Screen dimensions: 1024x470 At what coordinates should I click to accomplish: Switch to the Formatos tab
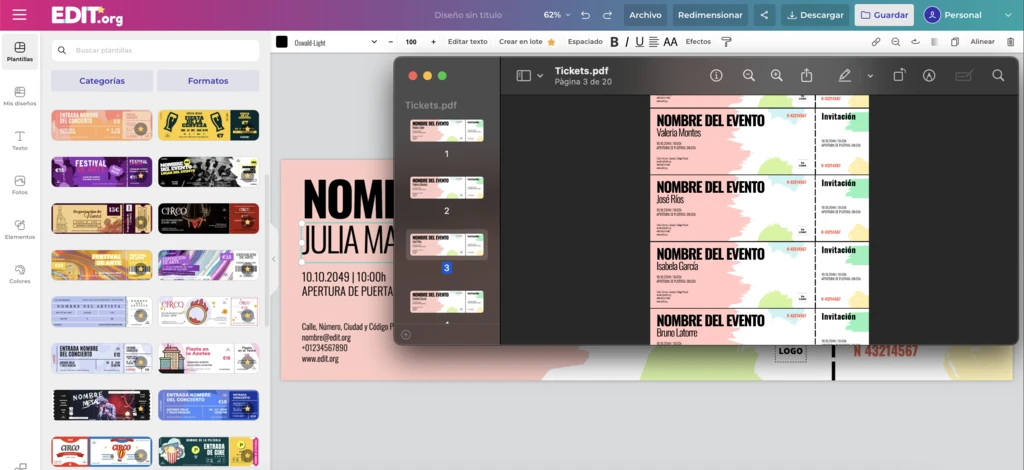pyautogui.click(x=208, y=80)
